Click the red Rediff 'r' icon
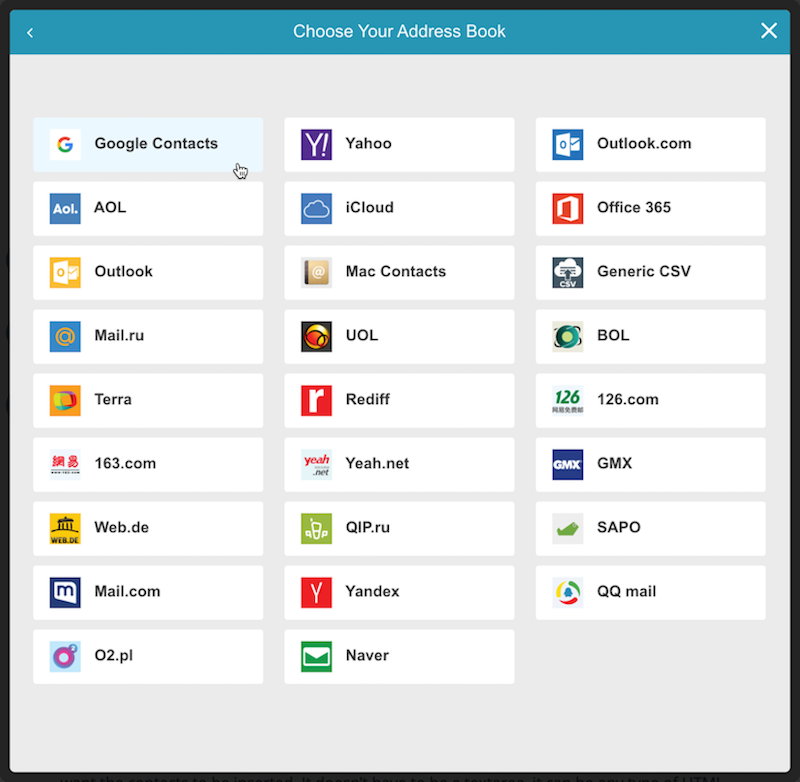The image size is (800, 782). [x=316, y=400]
